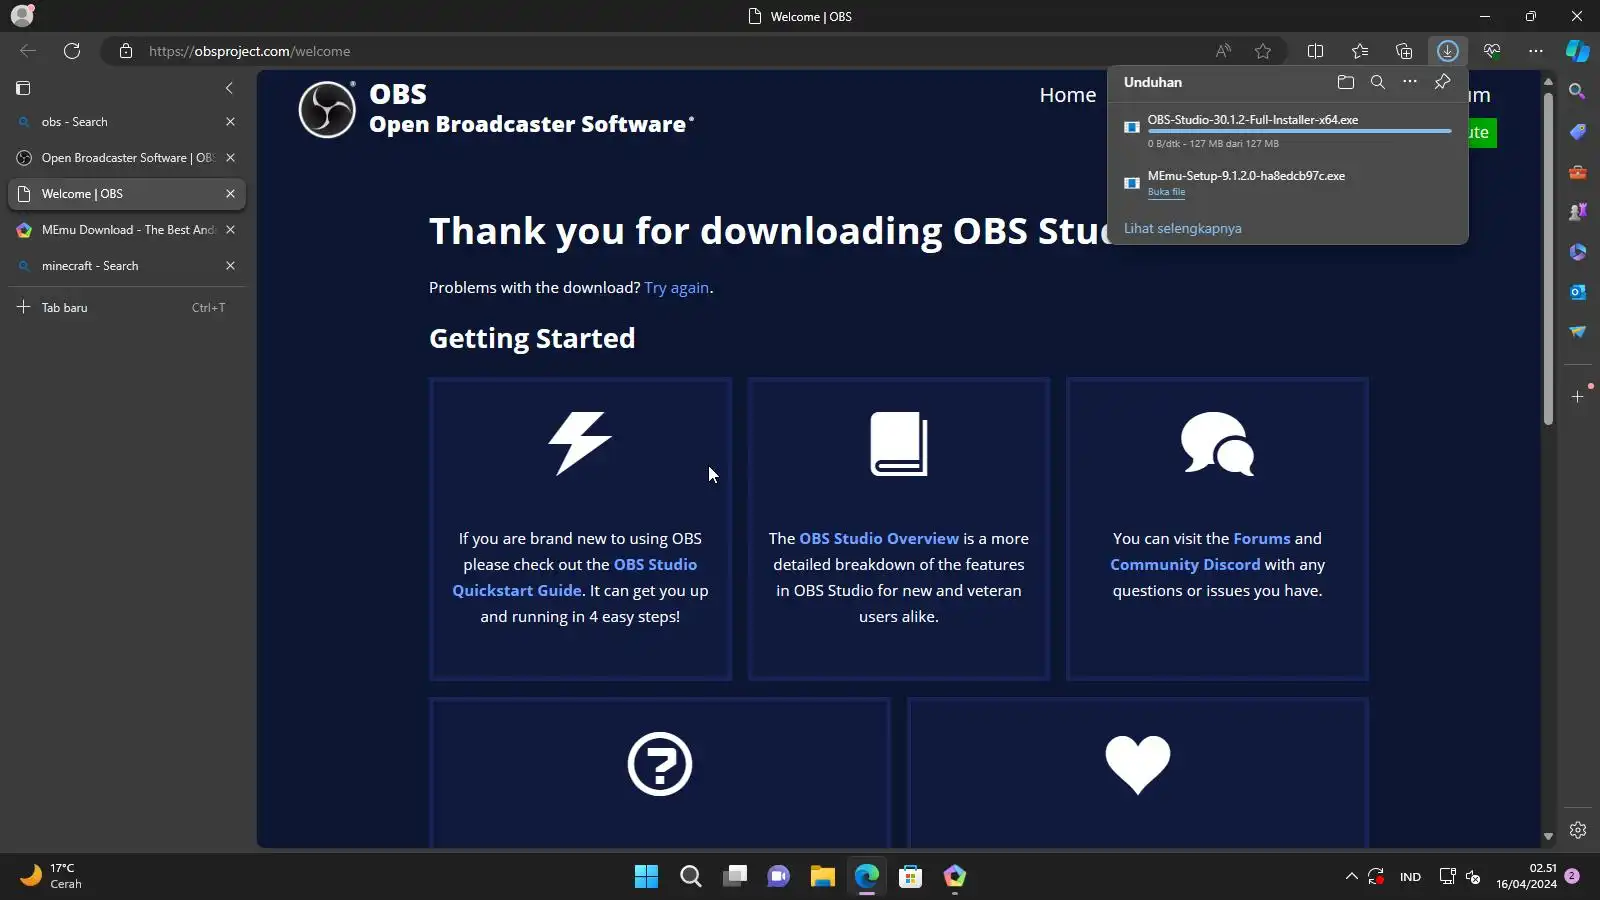Switch to minecraft - Search tab

coord(126,266)
